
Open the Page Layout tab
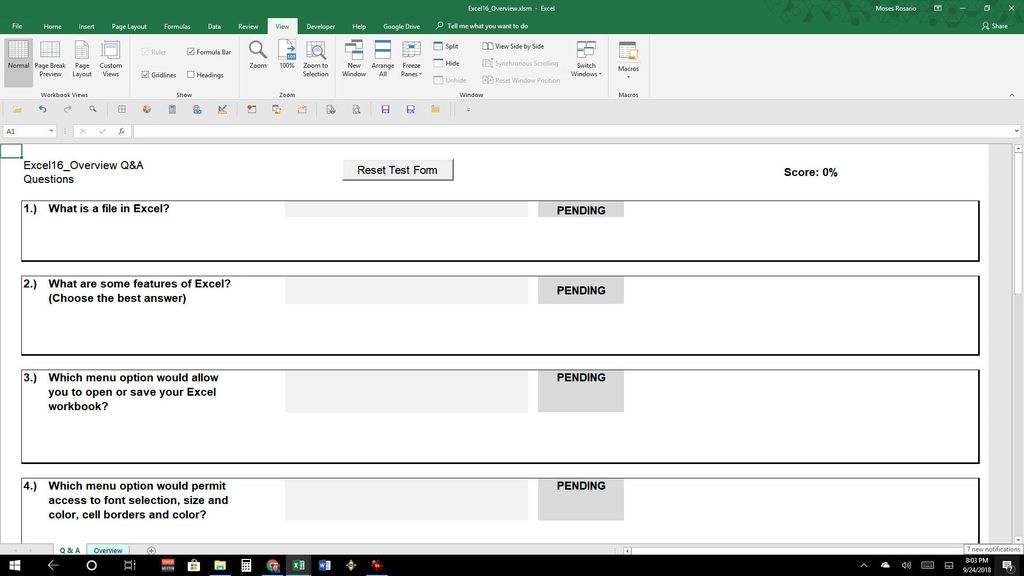click(129, 26)
